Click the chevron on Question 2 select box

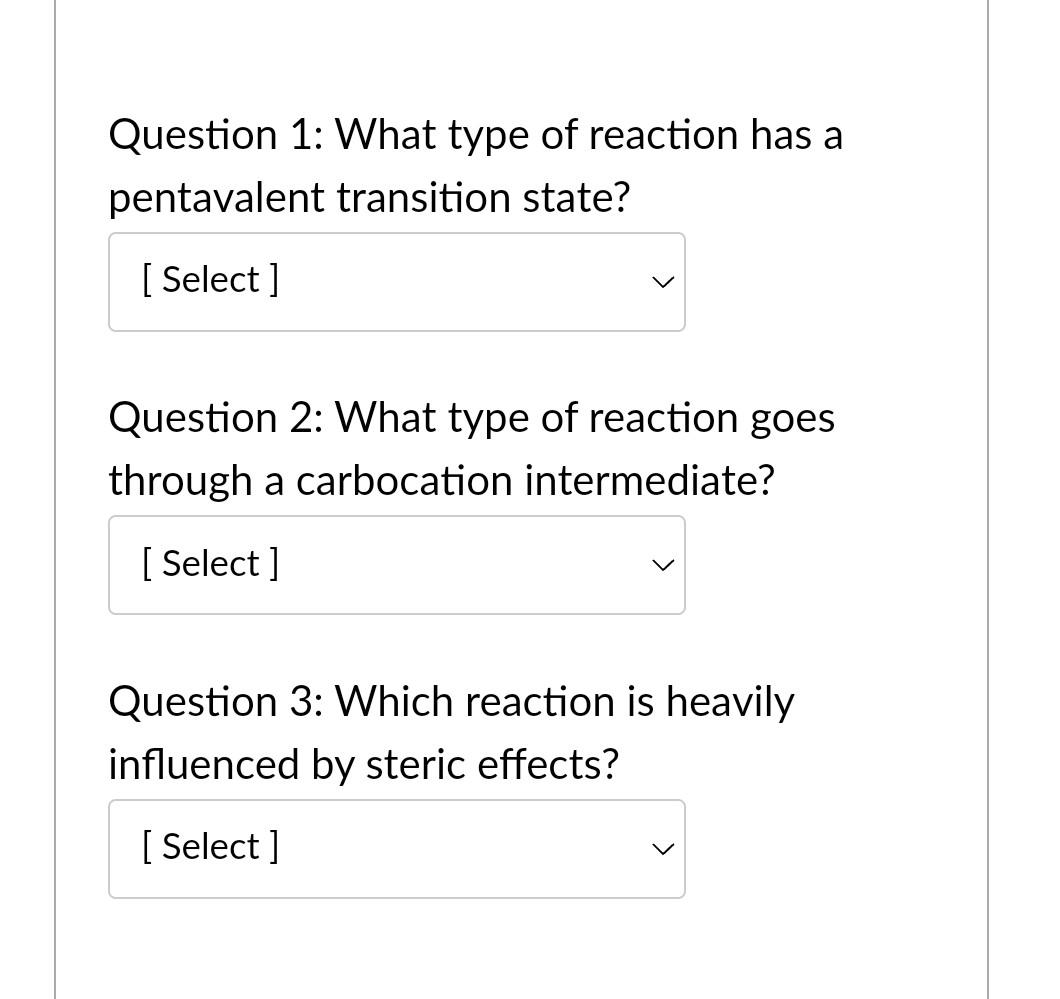(x=662, y=565)
